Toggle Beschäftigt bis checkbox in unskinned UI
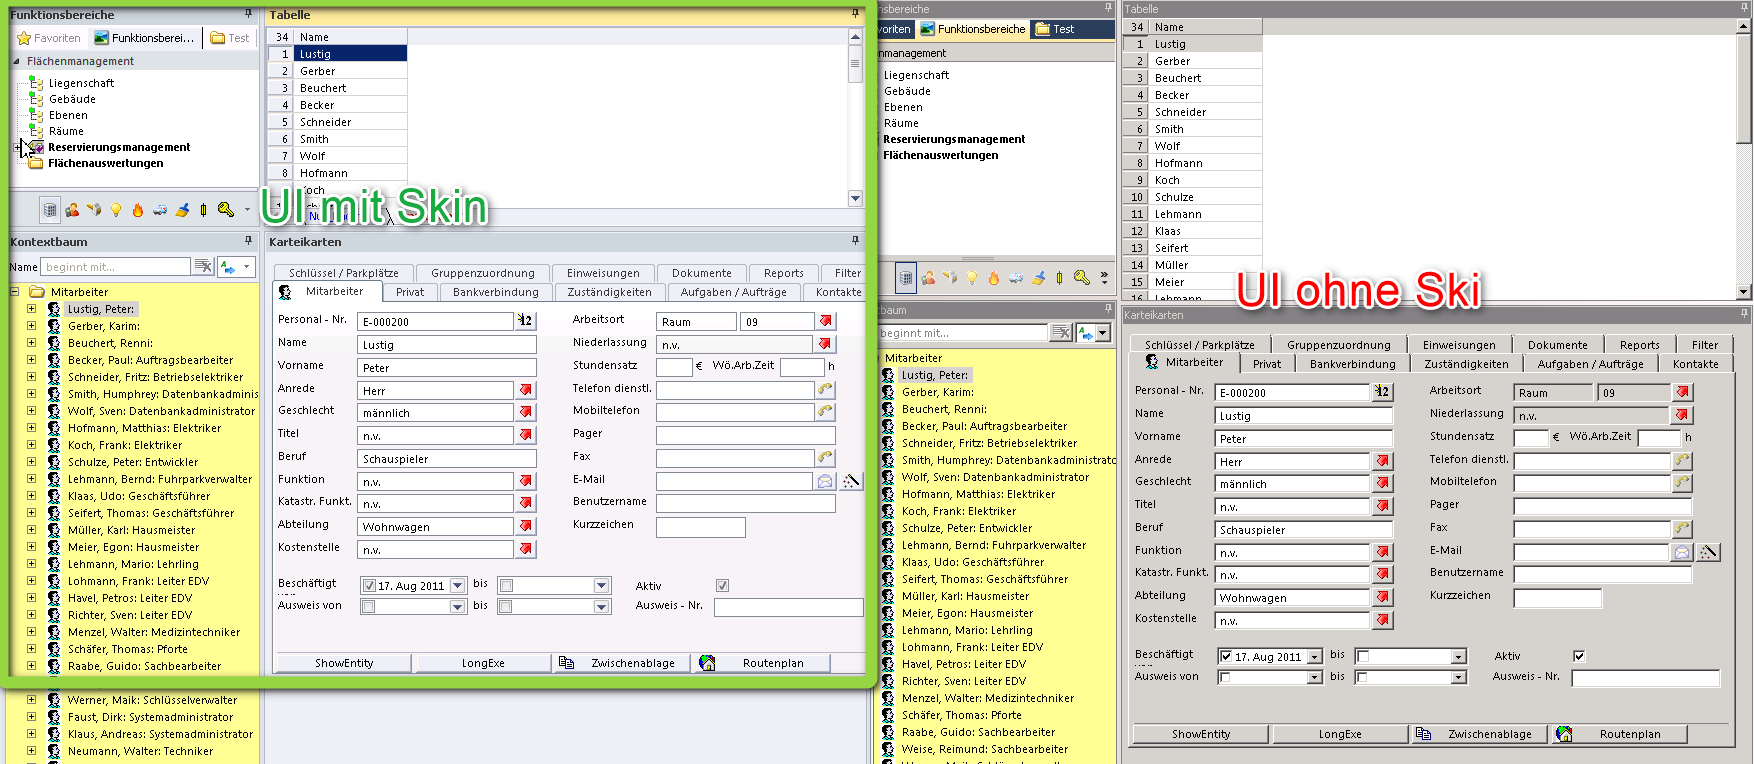Viewport: 1754px width, 764px height. [x=1363, y=657]
